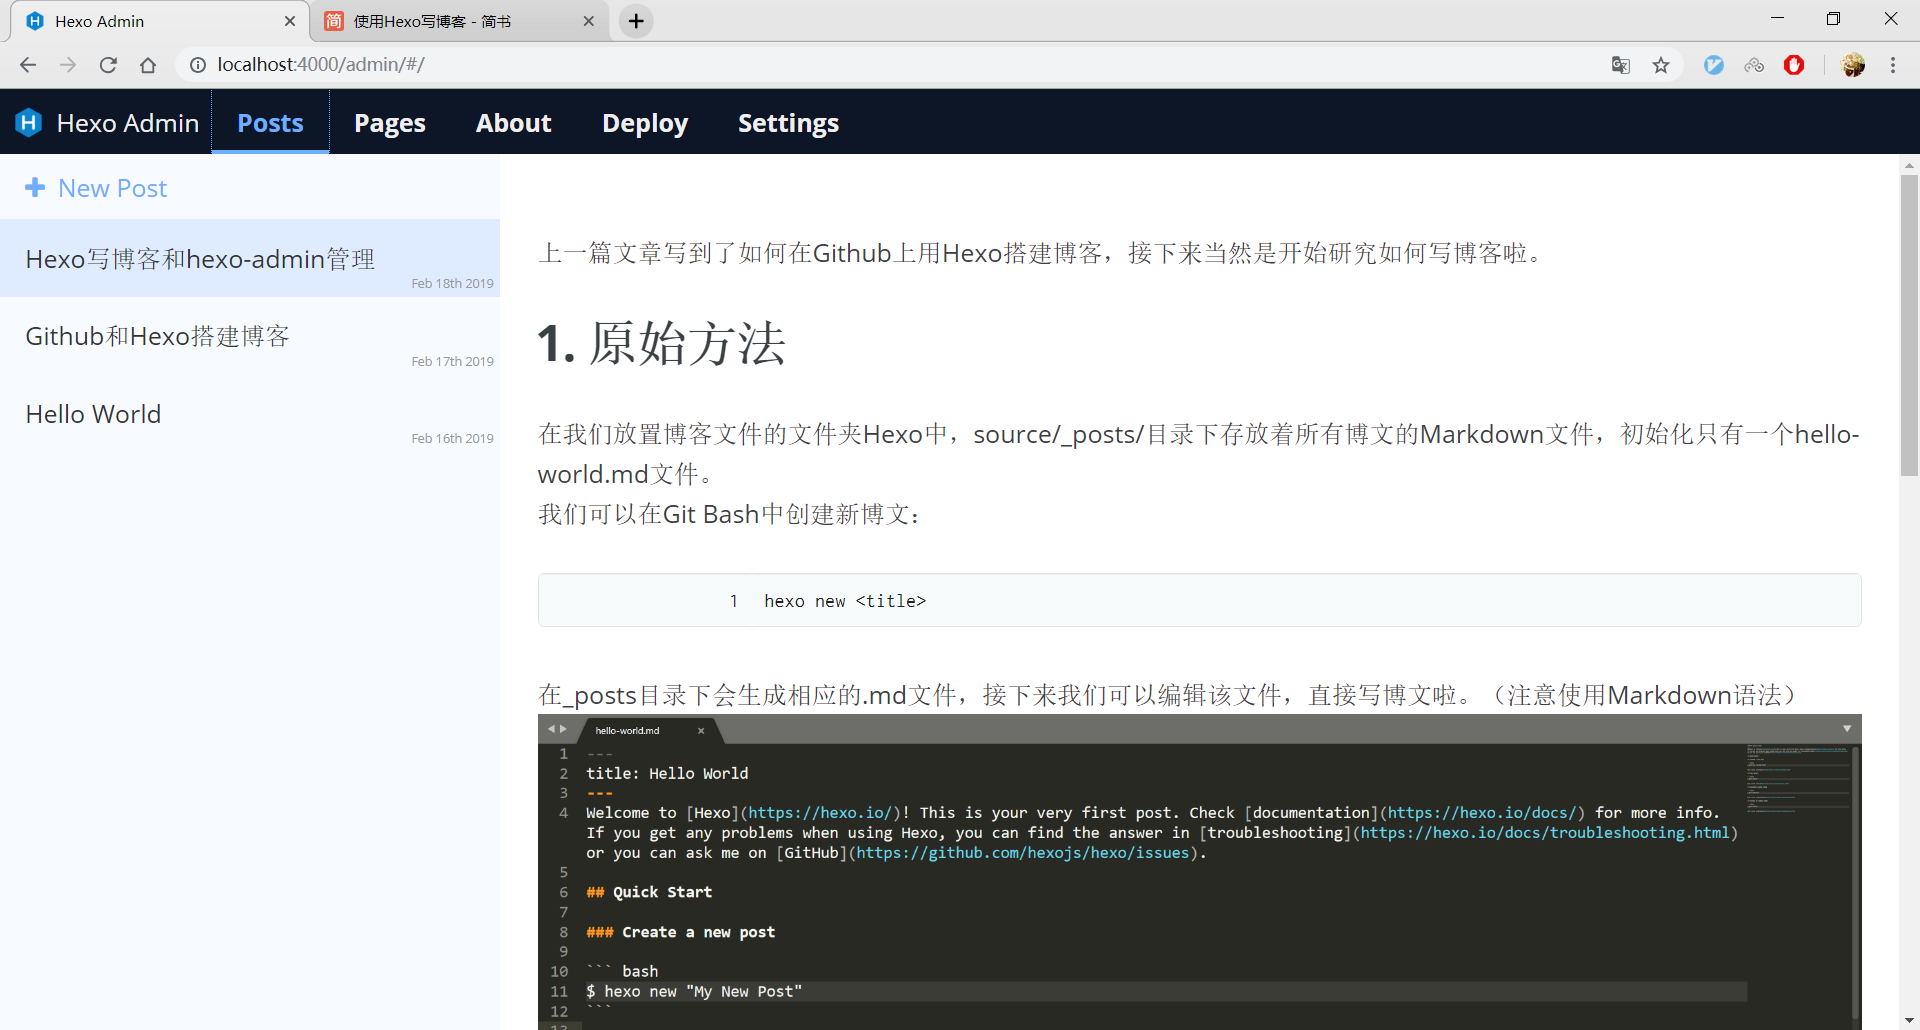Click the paragraph starting 在_posts目录下会生成
The image size is (1920, 1030).
click(1171, 695)
